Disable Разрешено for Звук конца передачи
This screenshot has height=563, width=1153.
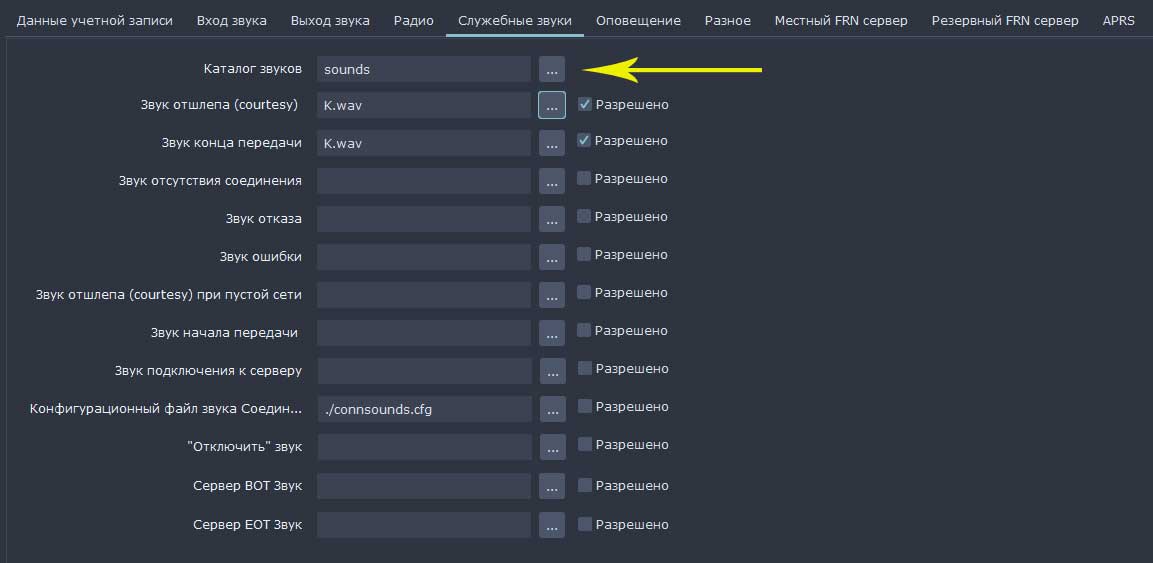(585, 140)
